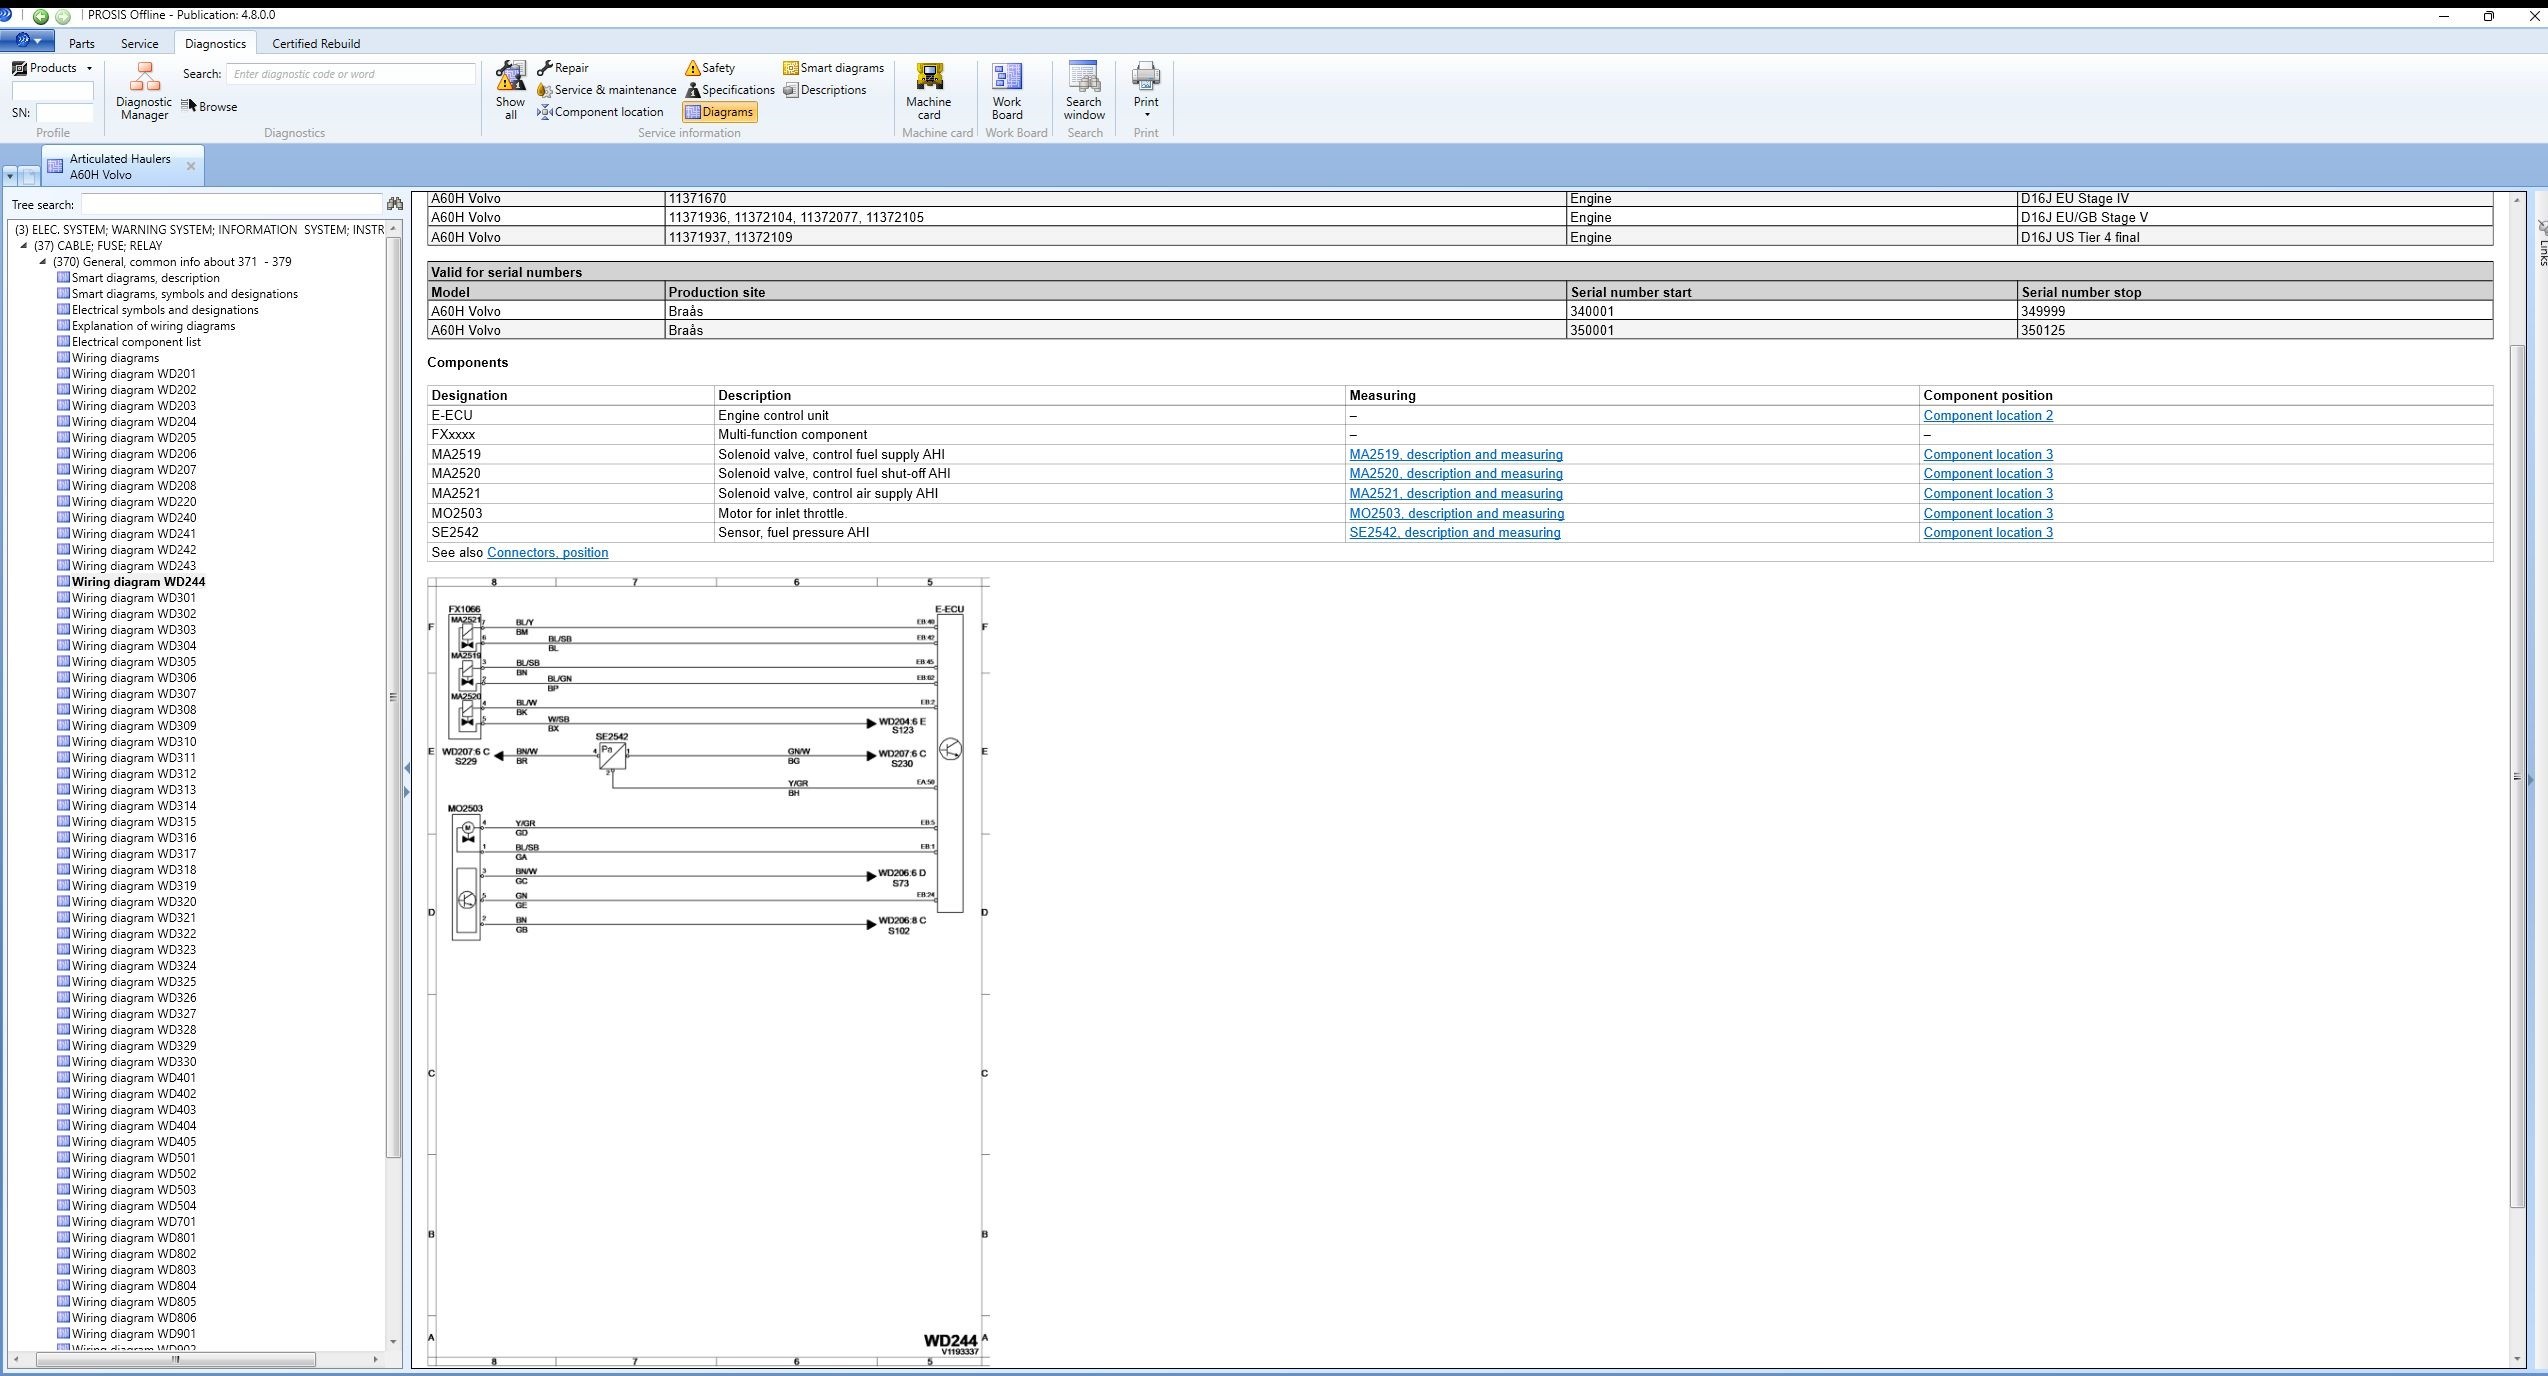Open the Work Board
This screenshot has width=2548, height=1376.
pyautogui.click(x=1007, y=91)
